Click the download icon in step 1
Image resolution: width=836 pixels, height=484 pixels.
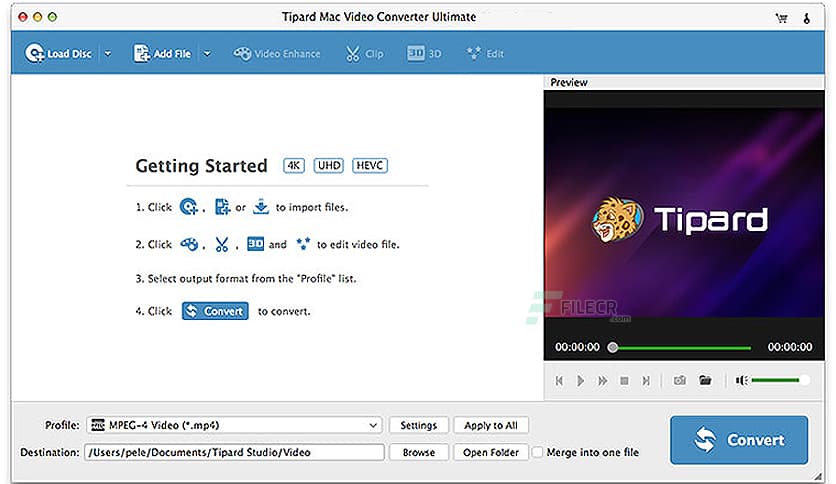coord(261,206)
